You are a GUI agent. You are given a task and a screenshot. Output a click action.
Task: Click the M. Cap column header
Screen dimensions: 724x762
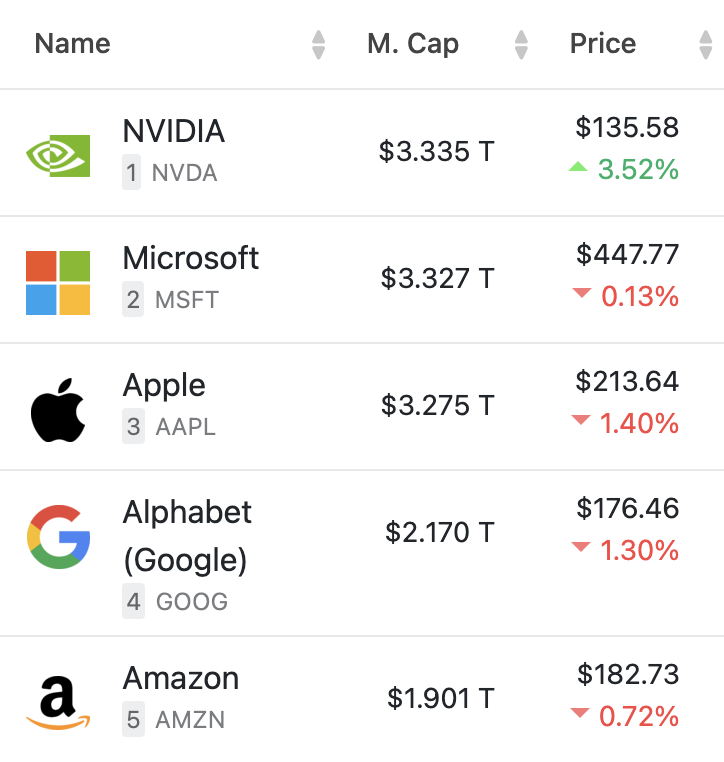click(x=413, y=44)
